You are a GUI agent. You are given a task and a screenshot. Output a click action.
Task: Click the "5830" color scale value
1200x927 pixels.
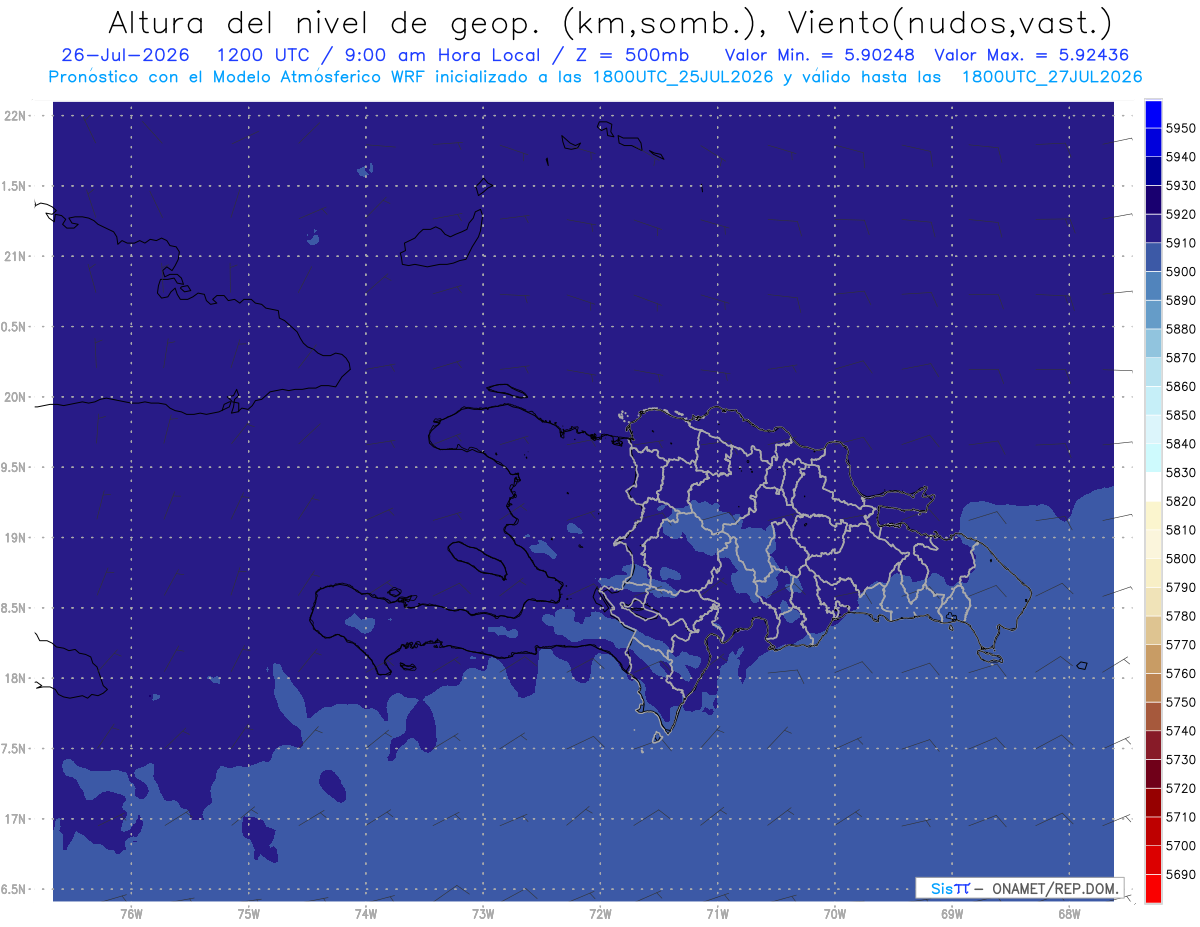coord(1181,472)
